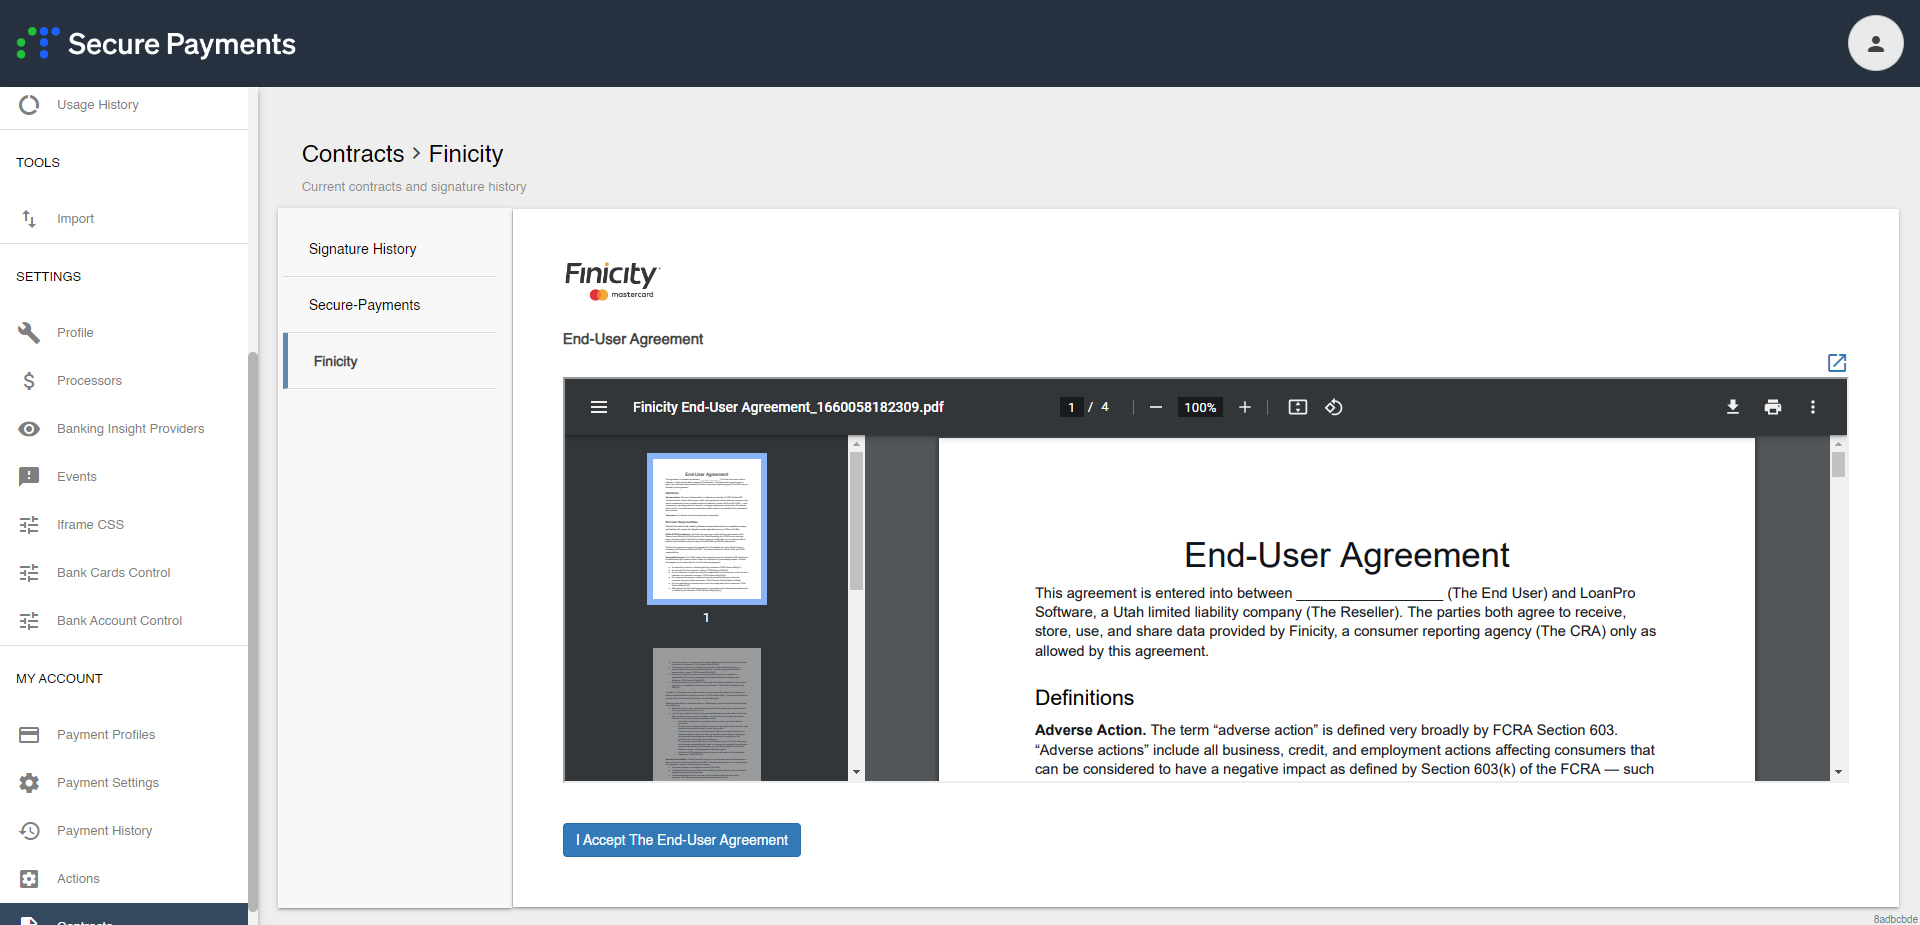Click the PDF page number field

tap(1071, 407)
